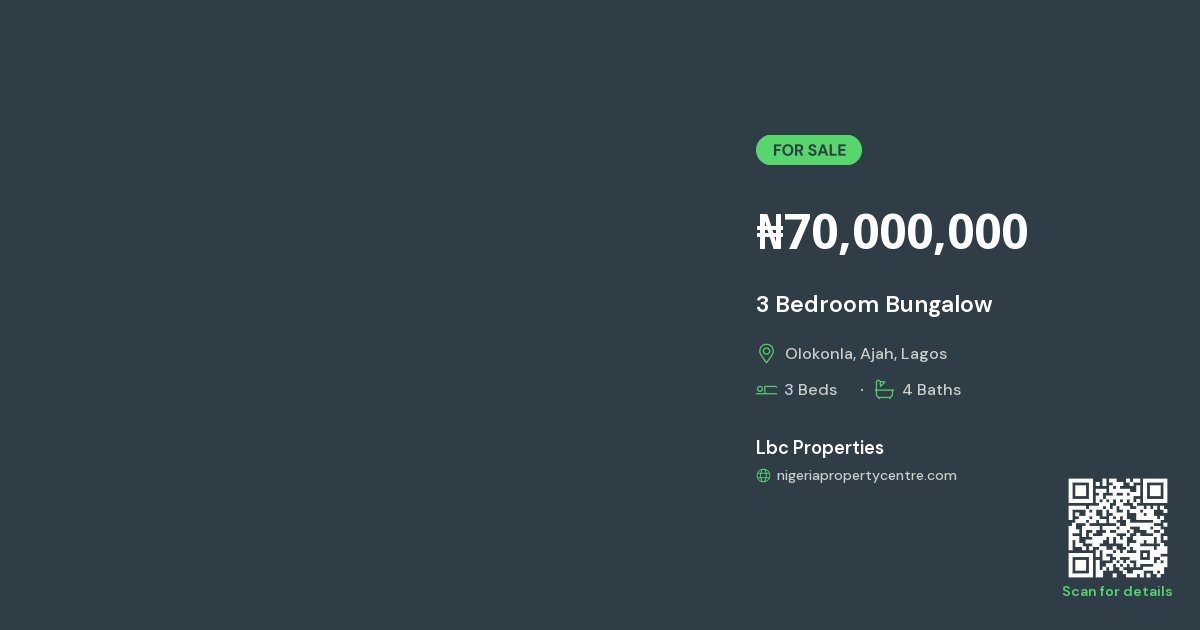Click the Naira currency symbol
Viewport: 1200px width, 630px height.
tap(770, 232)
